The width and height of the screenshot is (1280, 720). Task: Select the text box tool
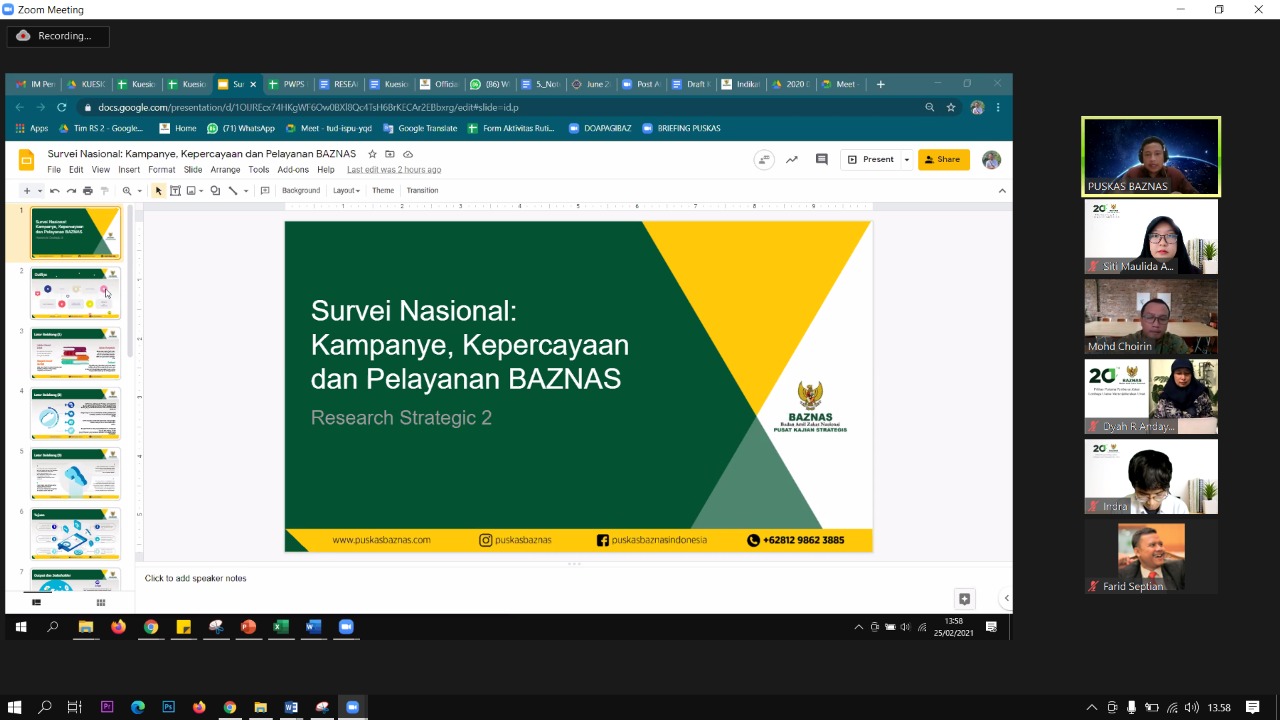coord(175,191)
